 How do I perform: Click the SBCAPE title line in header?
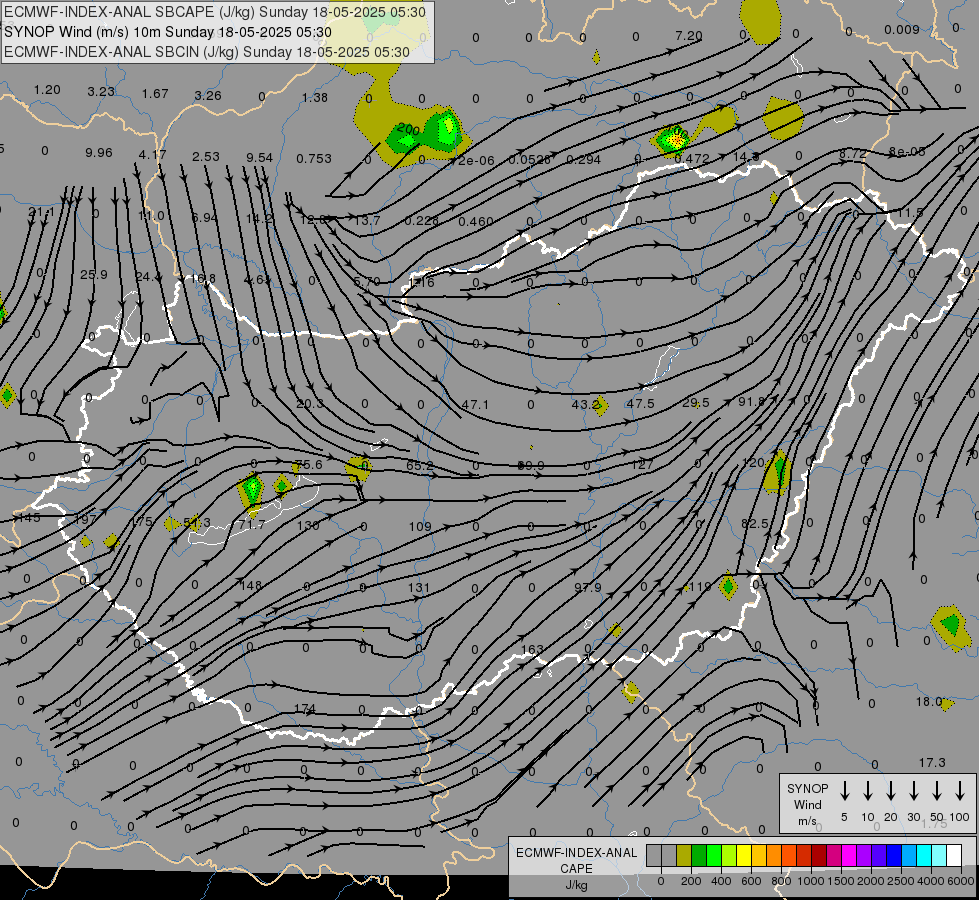215,12
